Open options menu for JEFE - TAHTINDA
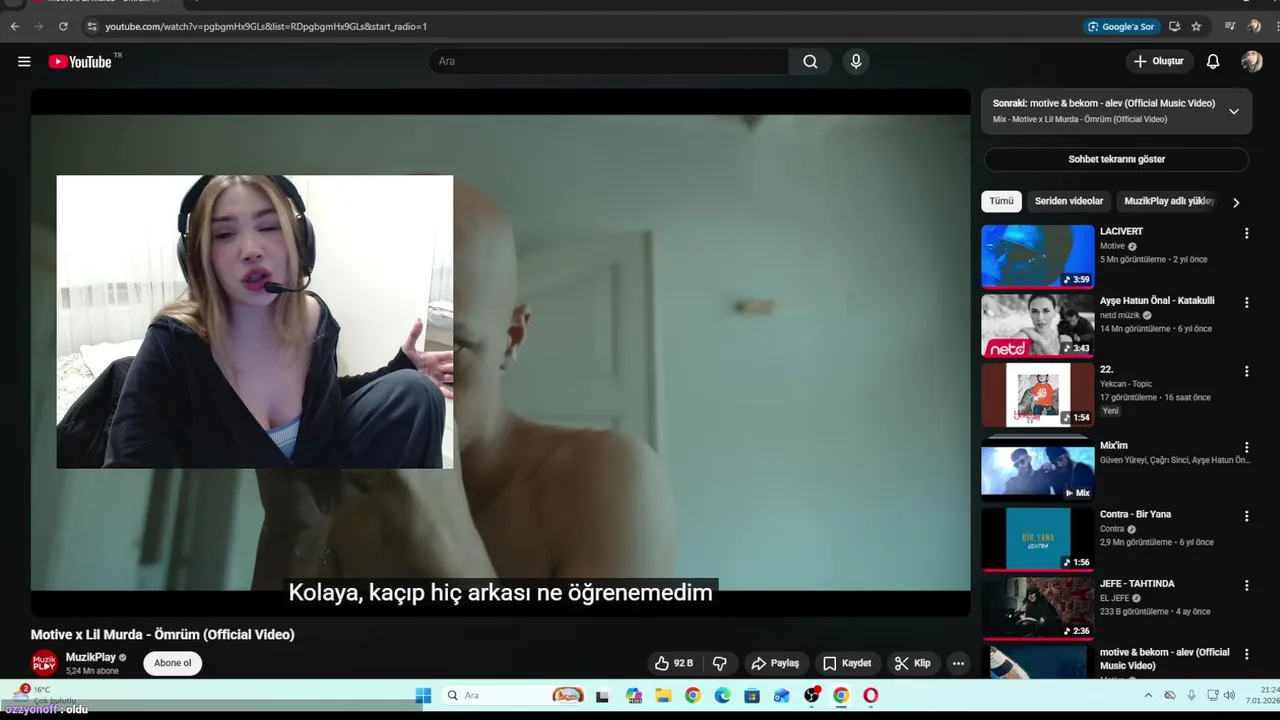1280x720 pixels. (1246, 585)
